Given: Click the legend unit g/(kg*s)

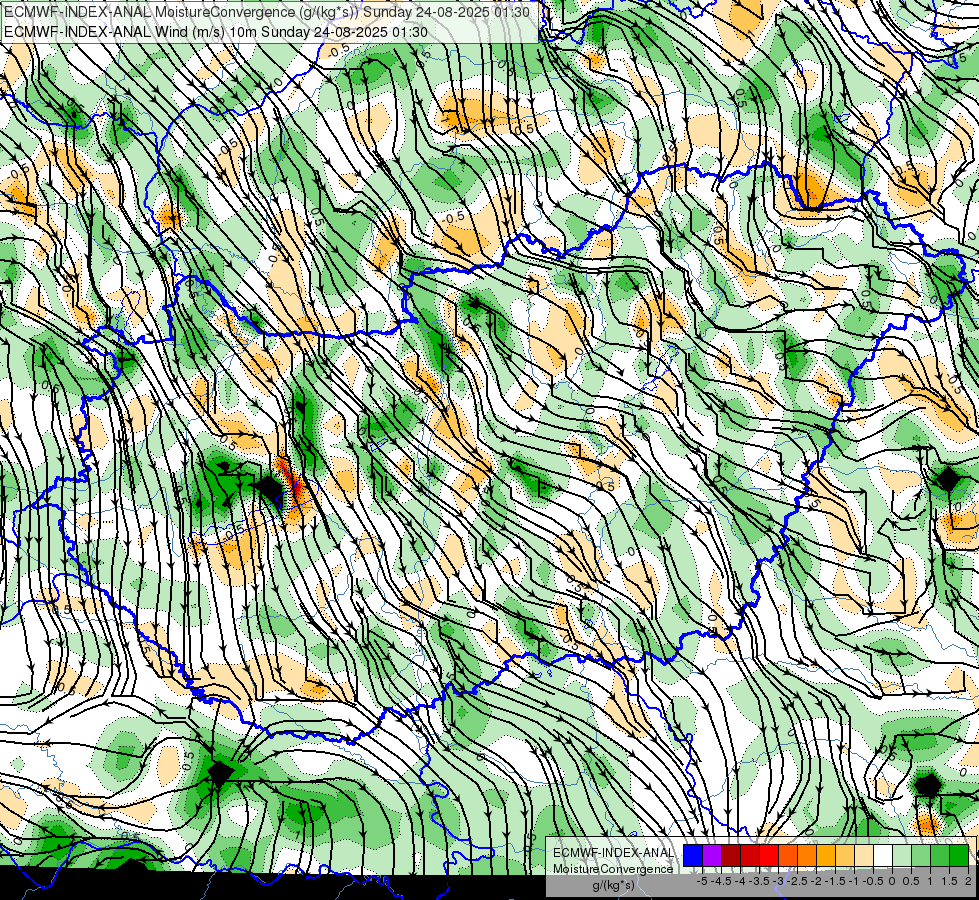Looking at the screenshot, I should [613, 885].
